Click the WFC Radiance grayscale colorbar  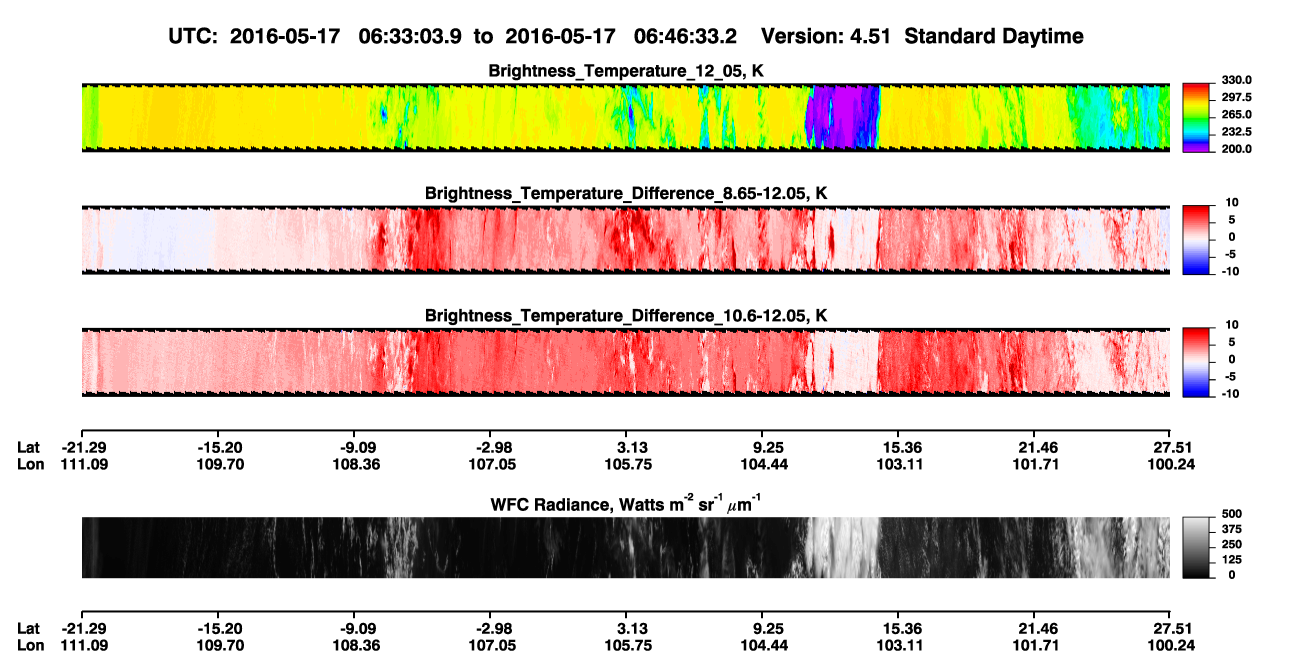point(1196,545)
